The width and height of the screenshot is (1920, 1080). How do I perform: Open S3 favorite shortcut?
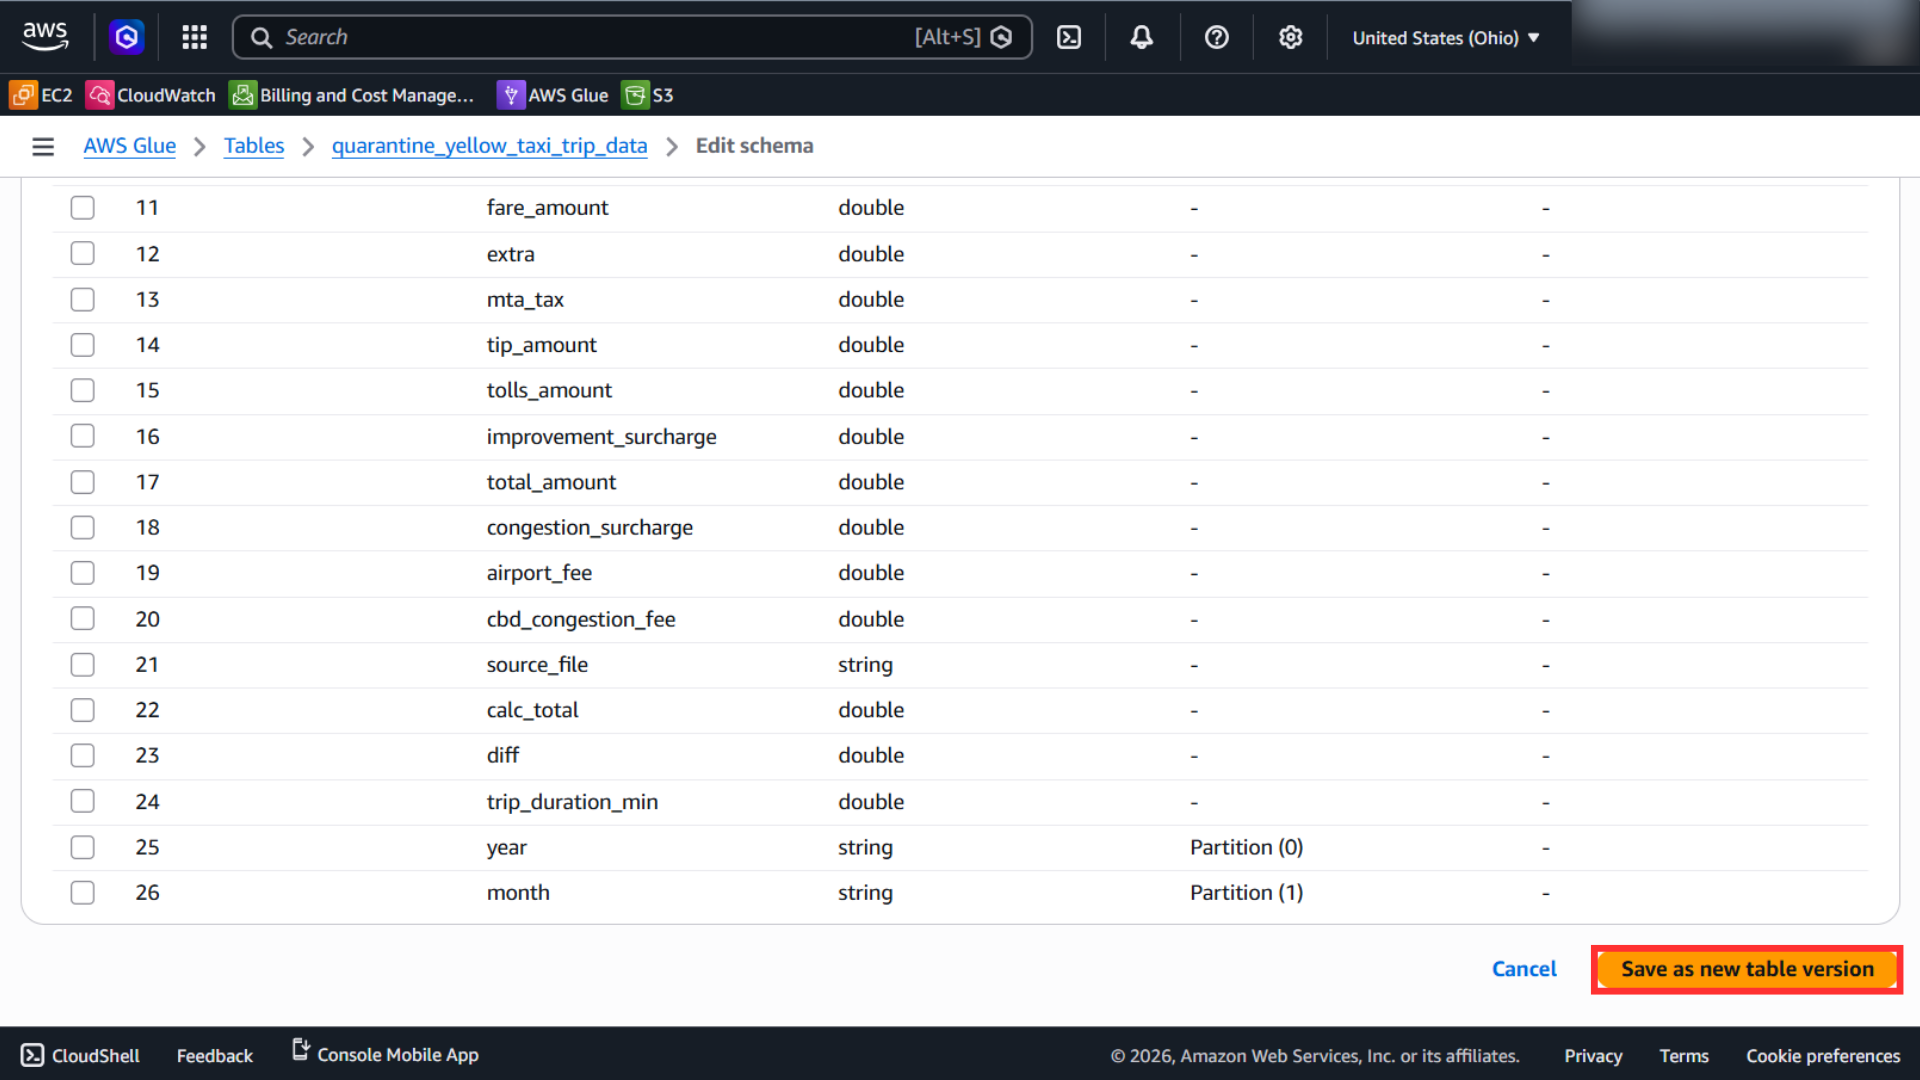click(x=648, y=95)
